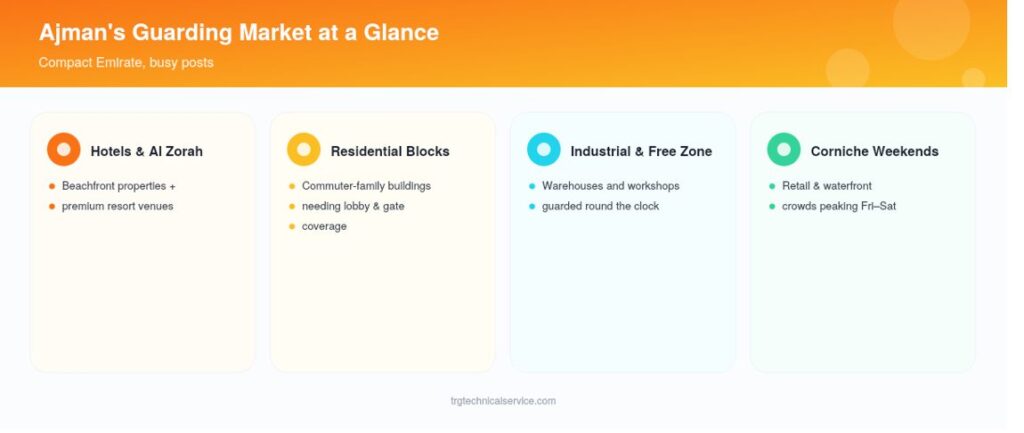
Task: Select the Residential Blocks heading
Action: coord(390,152)
